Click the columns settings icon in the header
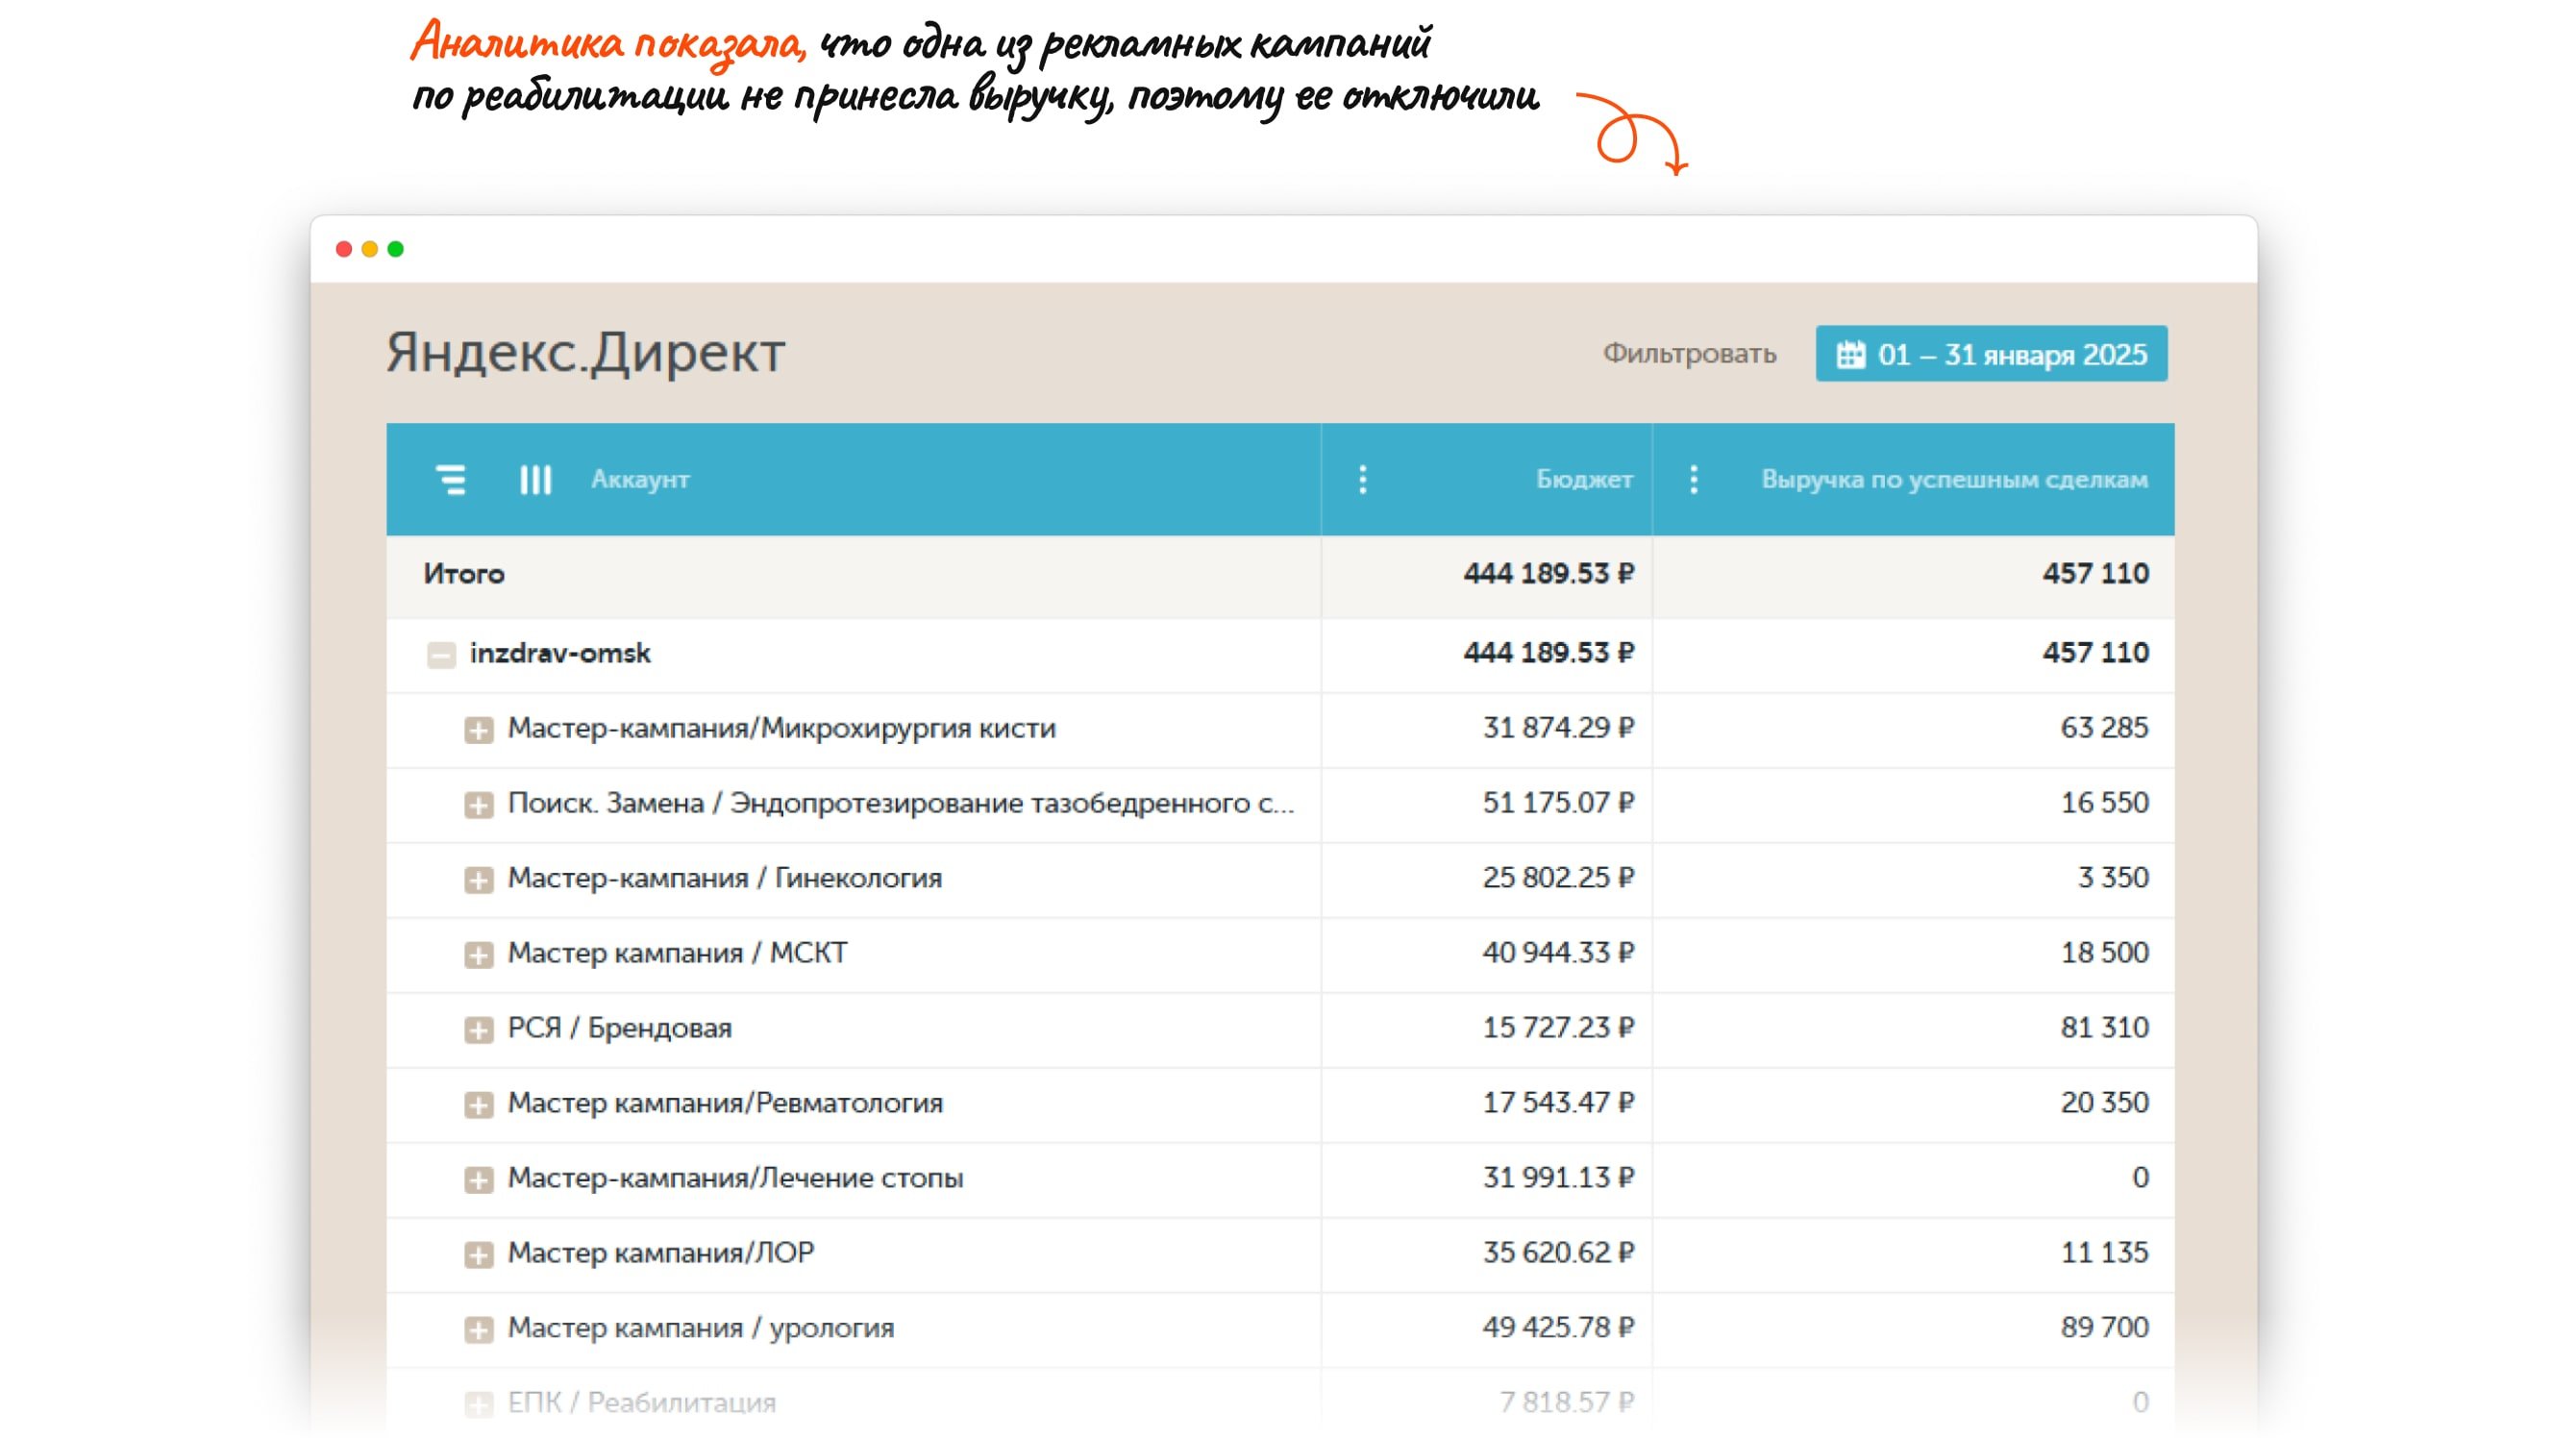 pyautogui.click(x=535, y=480)
